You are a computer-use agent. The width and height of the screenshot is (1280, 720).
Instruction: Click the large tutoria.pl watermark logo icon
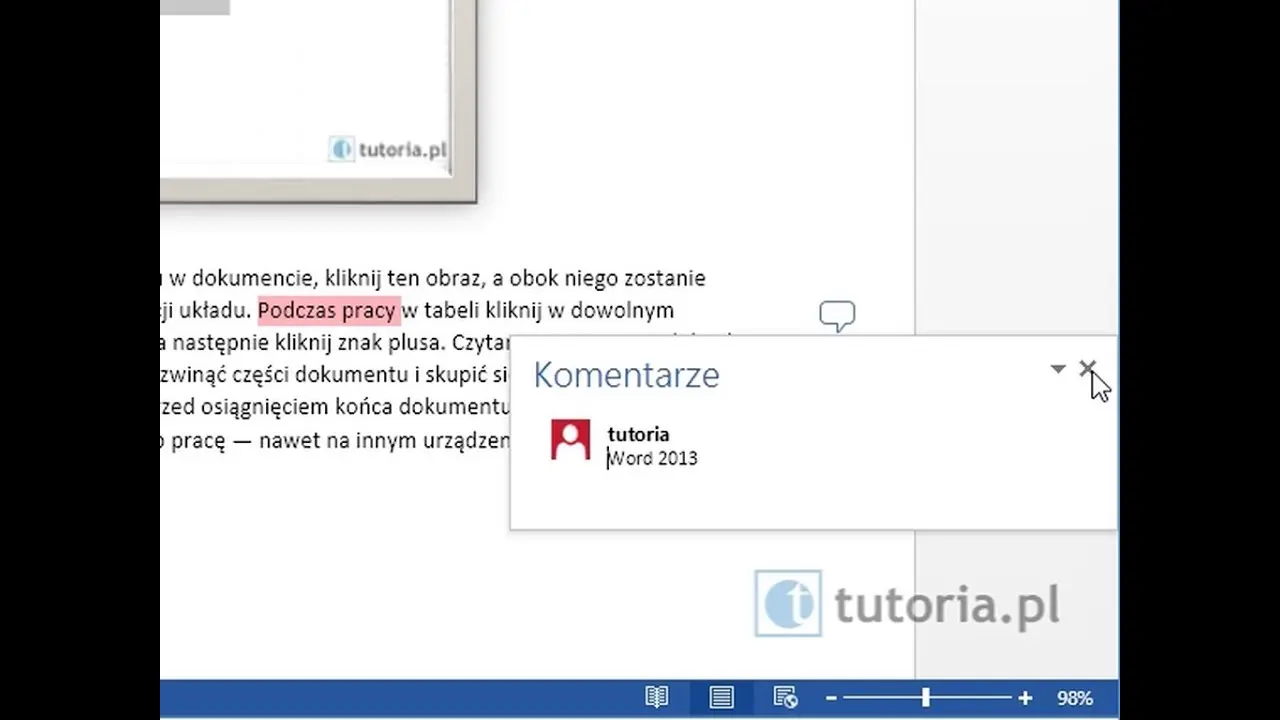click(788, 603)
